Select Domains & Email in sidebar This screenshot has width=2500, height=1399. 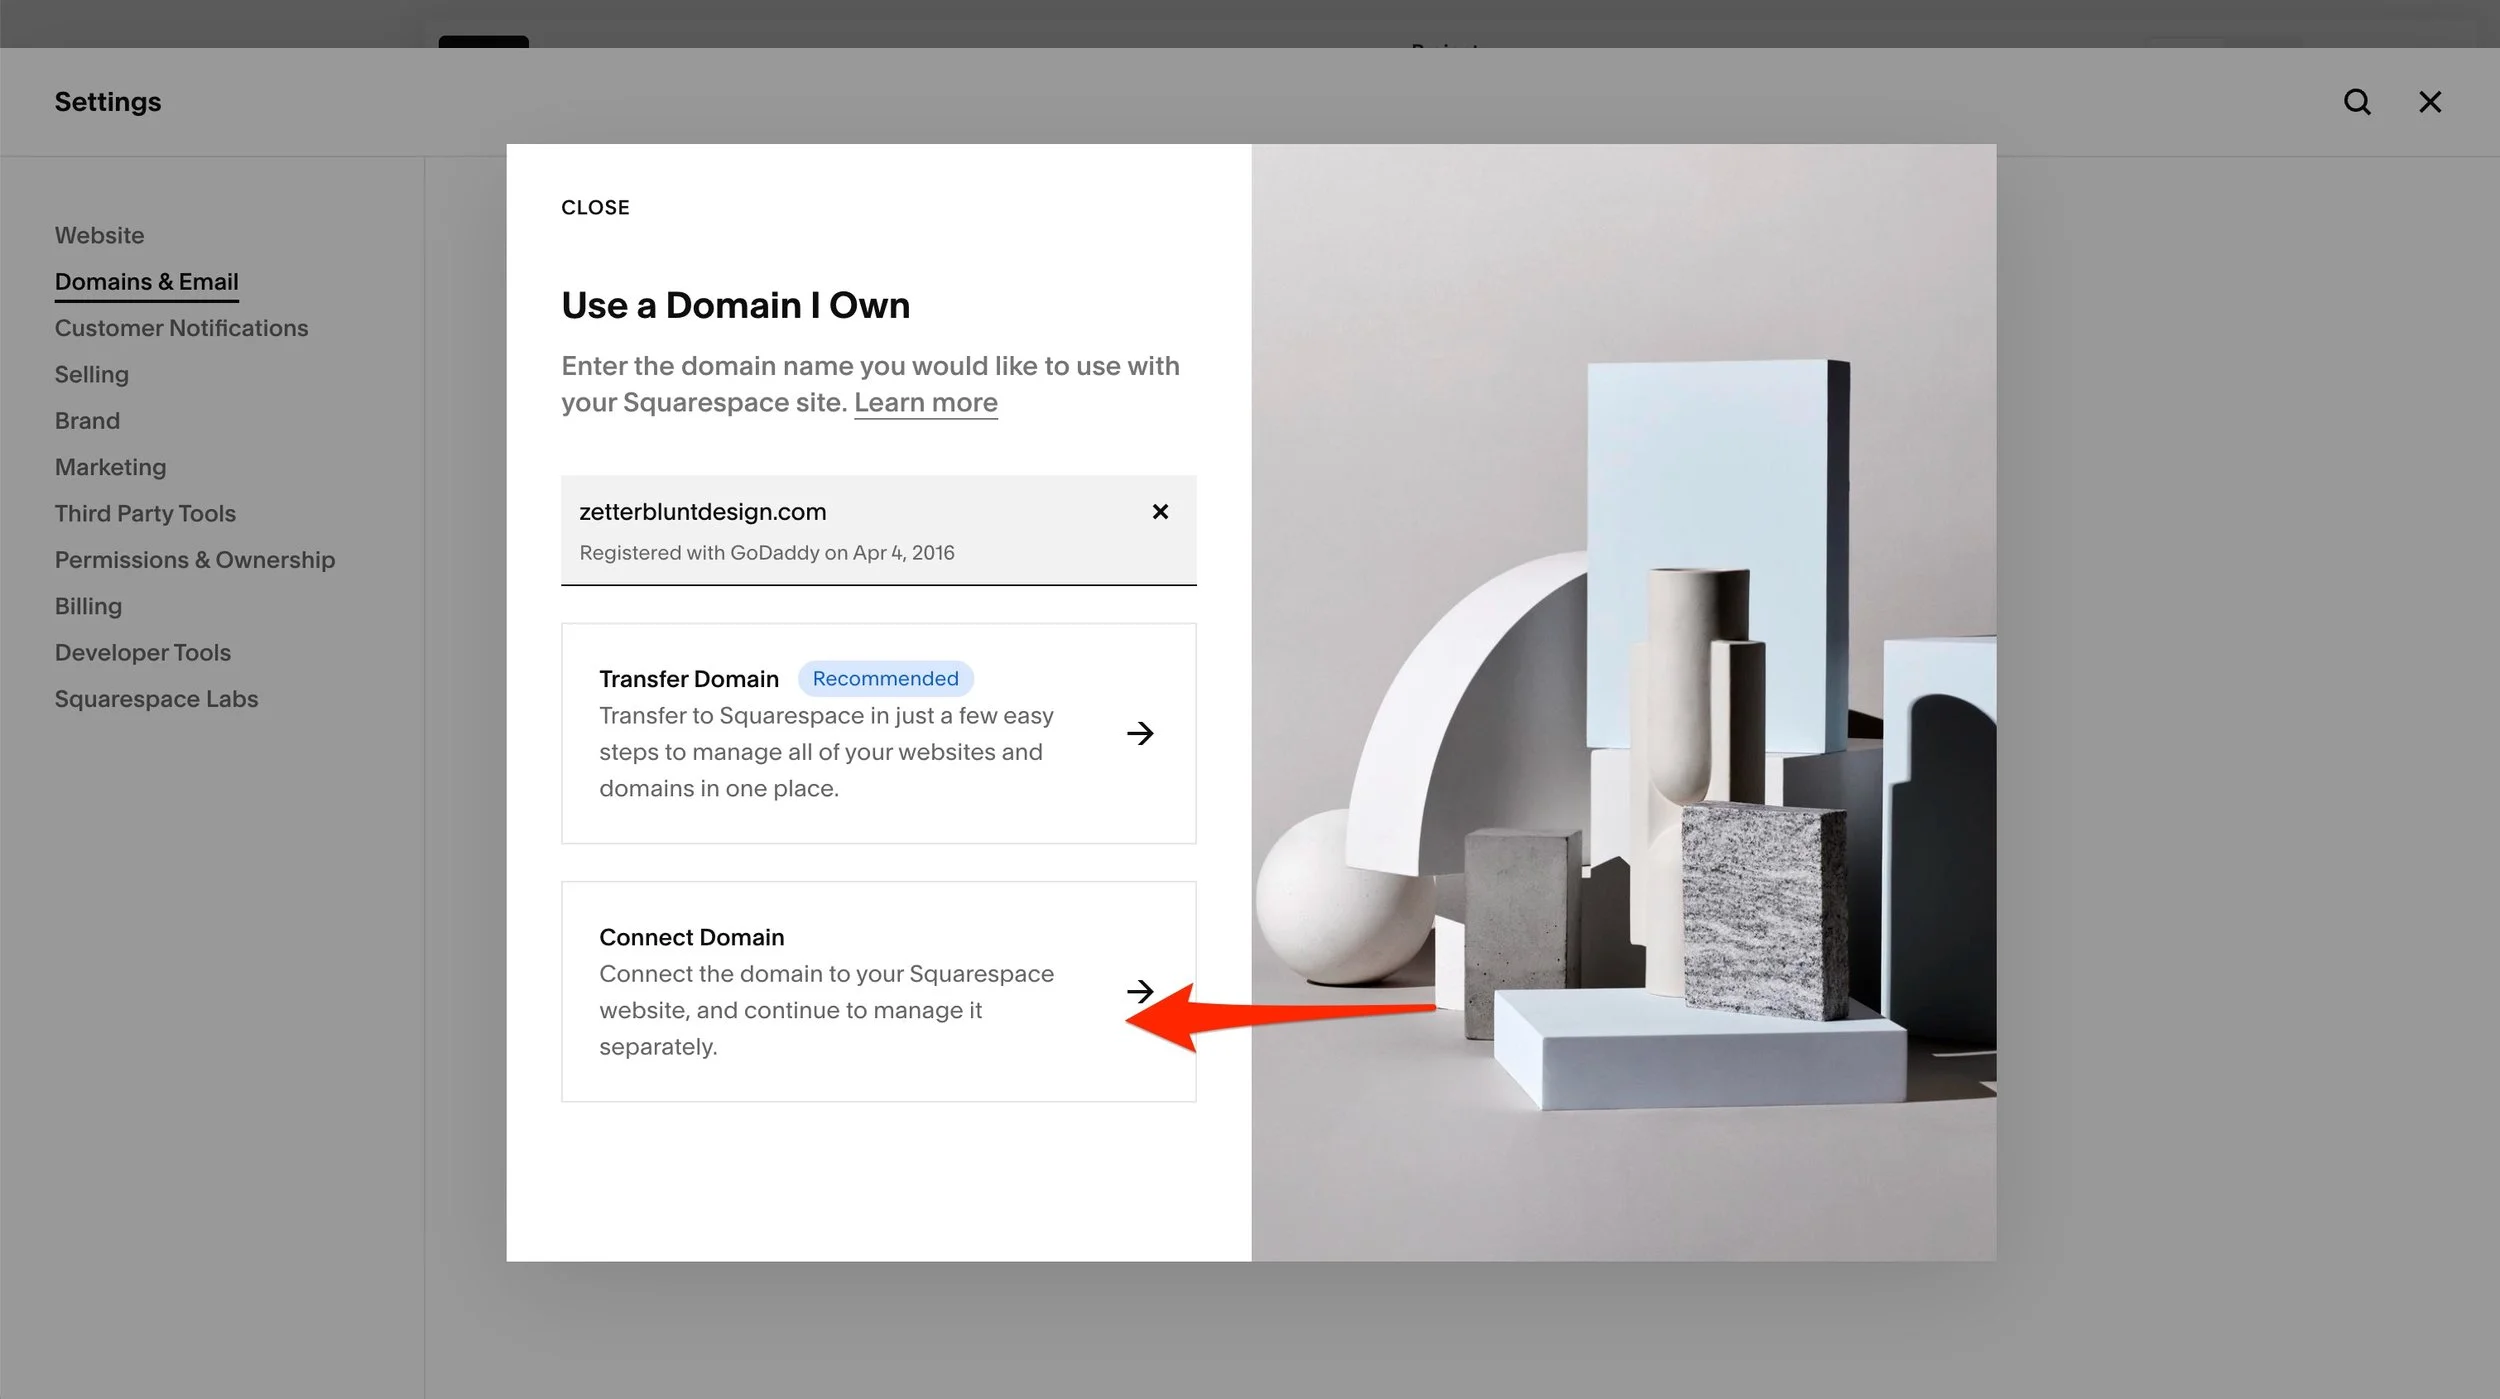146,282
